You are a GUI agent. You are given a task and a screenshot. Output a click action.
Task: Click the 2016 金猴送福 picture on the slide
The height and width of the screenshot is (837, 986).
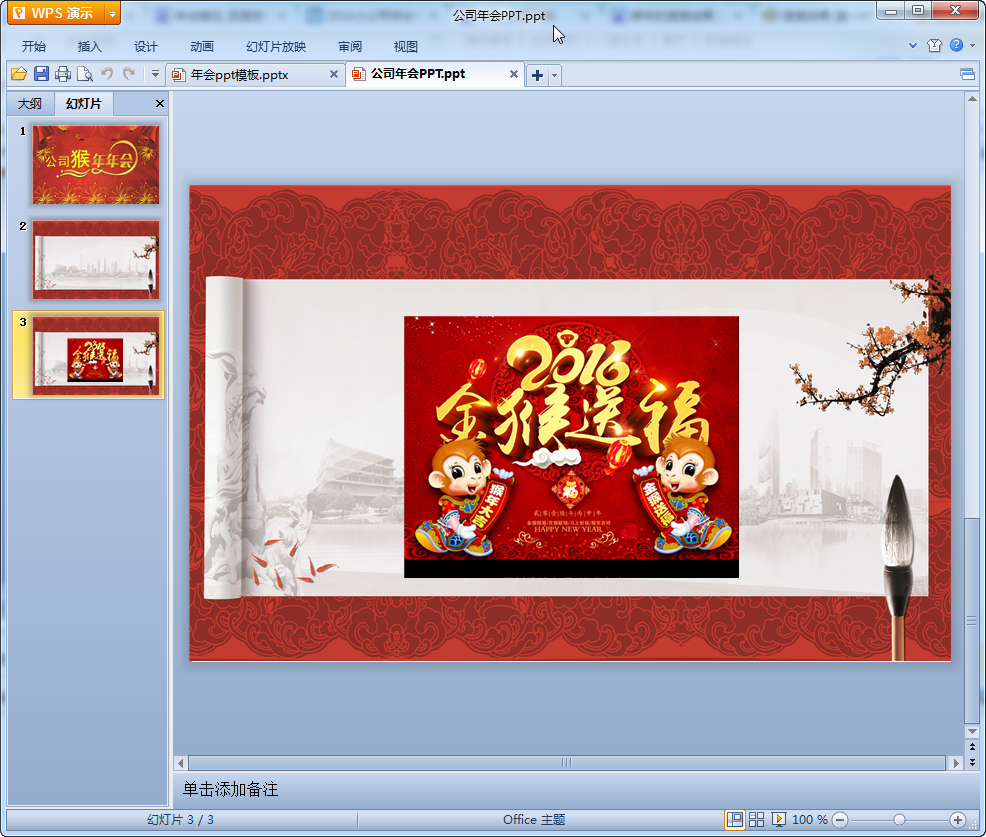[571, 446]
